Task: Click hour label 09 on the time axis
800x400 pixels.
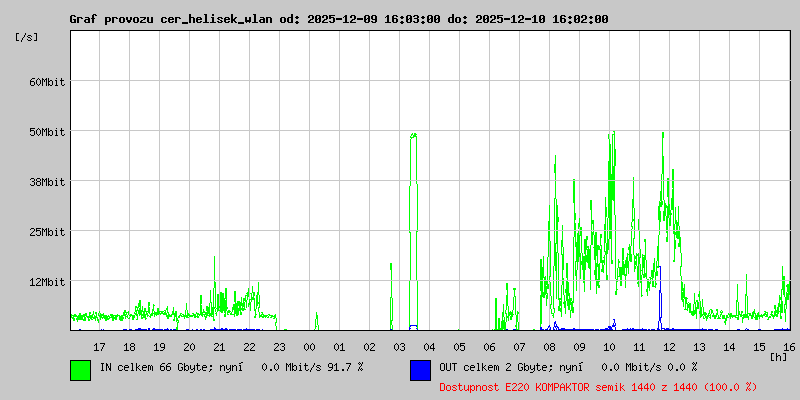Action: click(579, 347)
